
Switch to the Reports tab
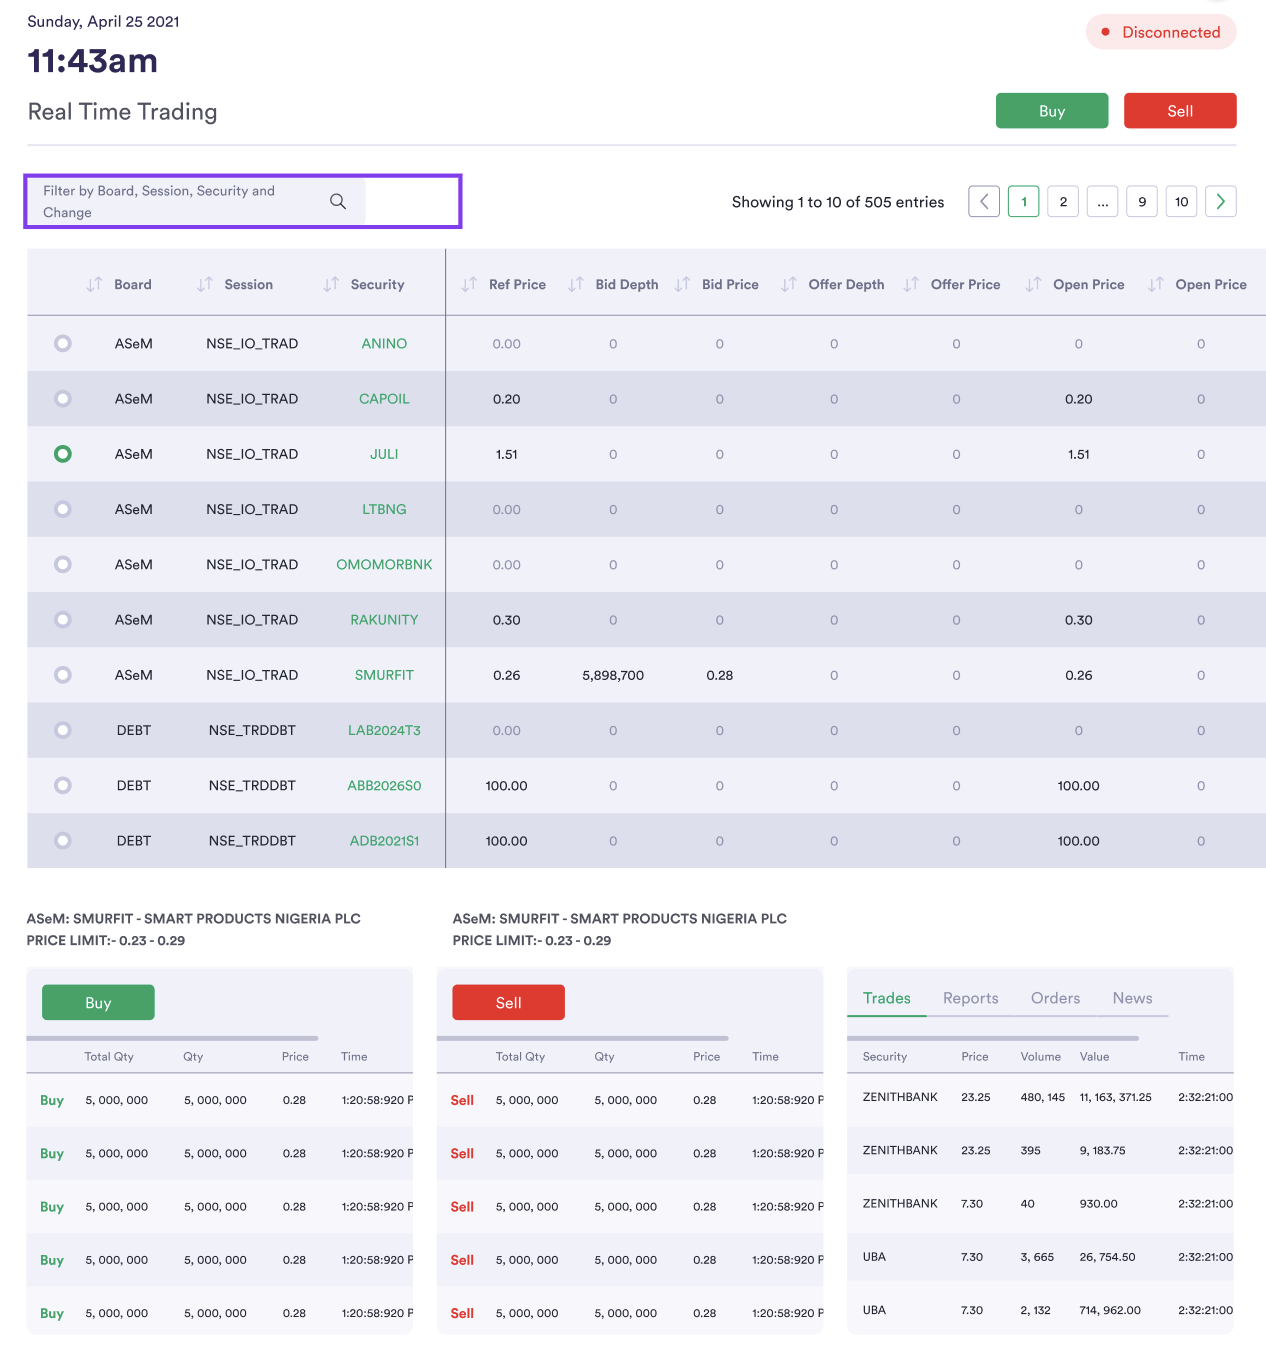(970, 997)
